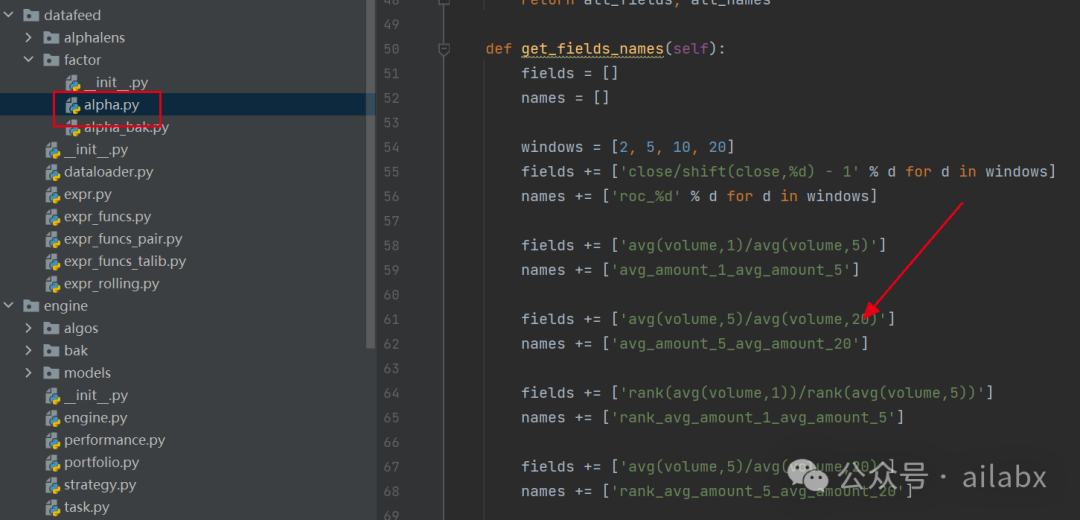
Task: Open strategy.py in project tree
Action: (x=100, y=485)
